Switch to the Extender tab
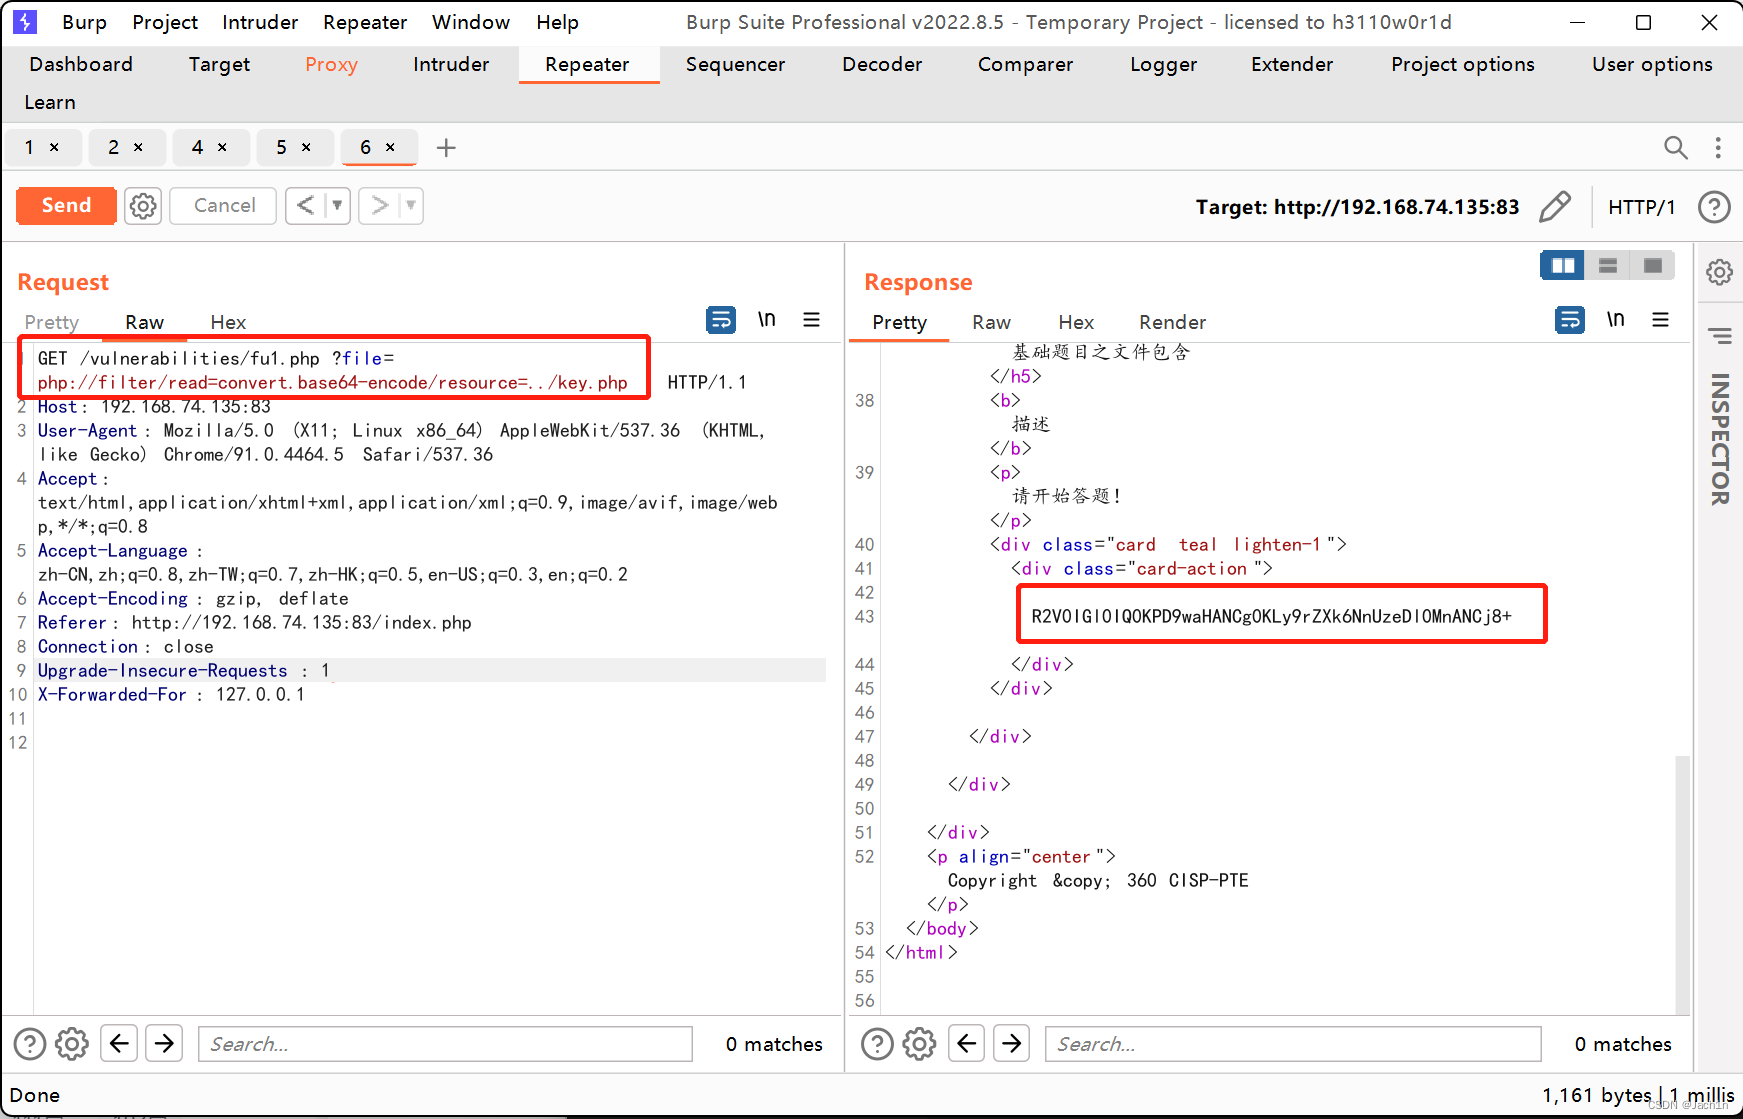The image size is (1743, 1119). [1292, 65]
